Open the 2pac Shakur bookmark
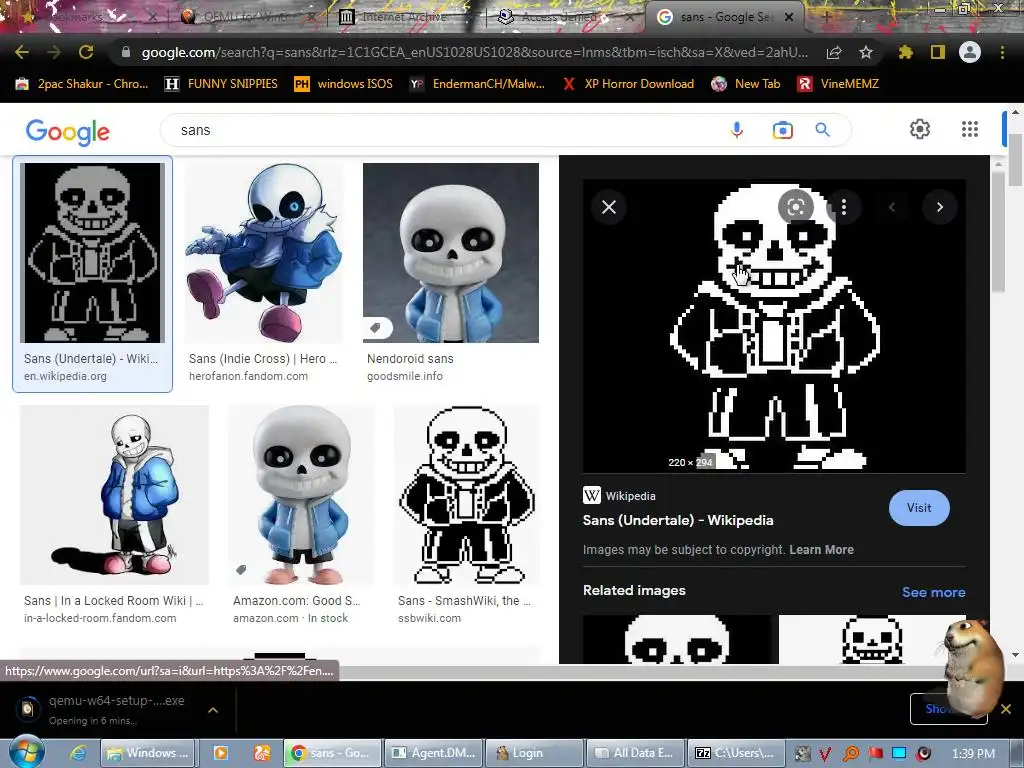 point(82,84)
